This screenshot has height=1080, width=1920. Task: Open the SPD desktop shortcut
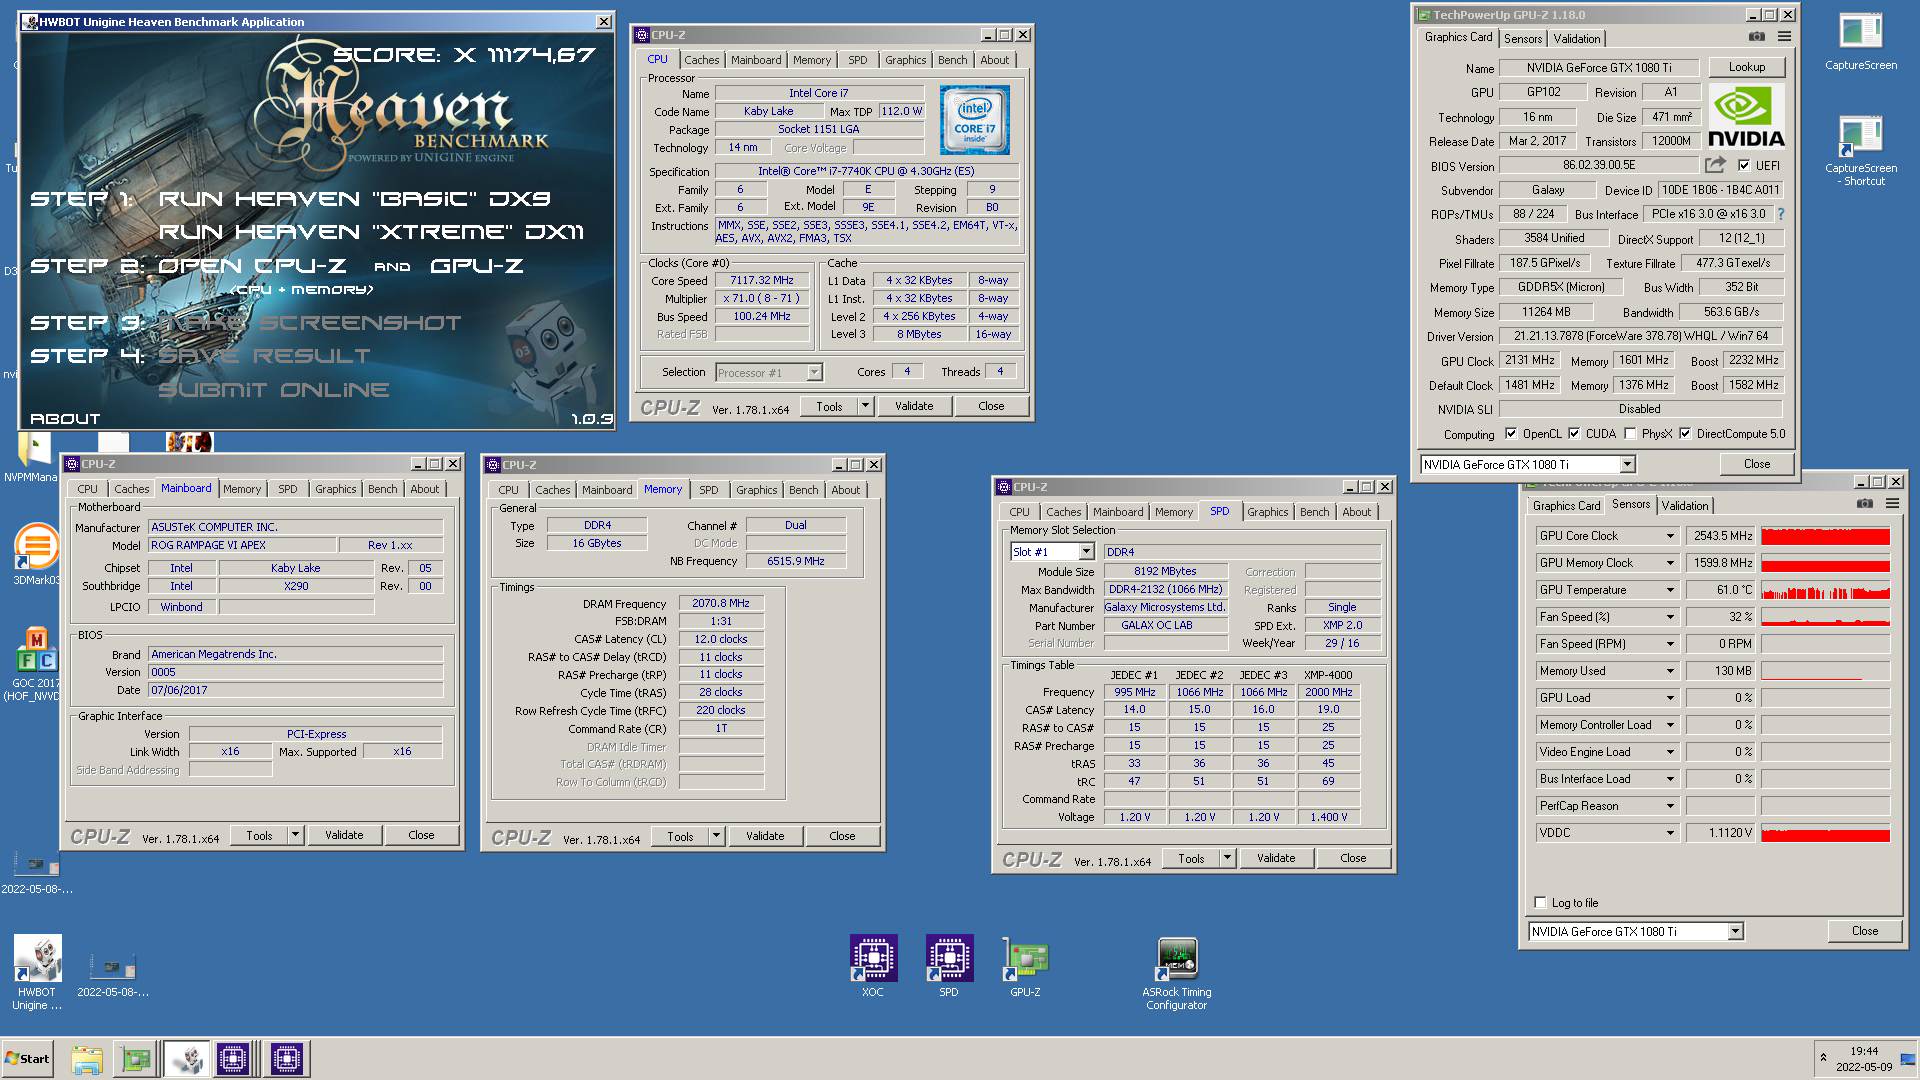point(949,966)
